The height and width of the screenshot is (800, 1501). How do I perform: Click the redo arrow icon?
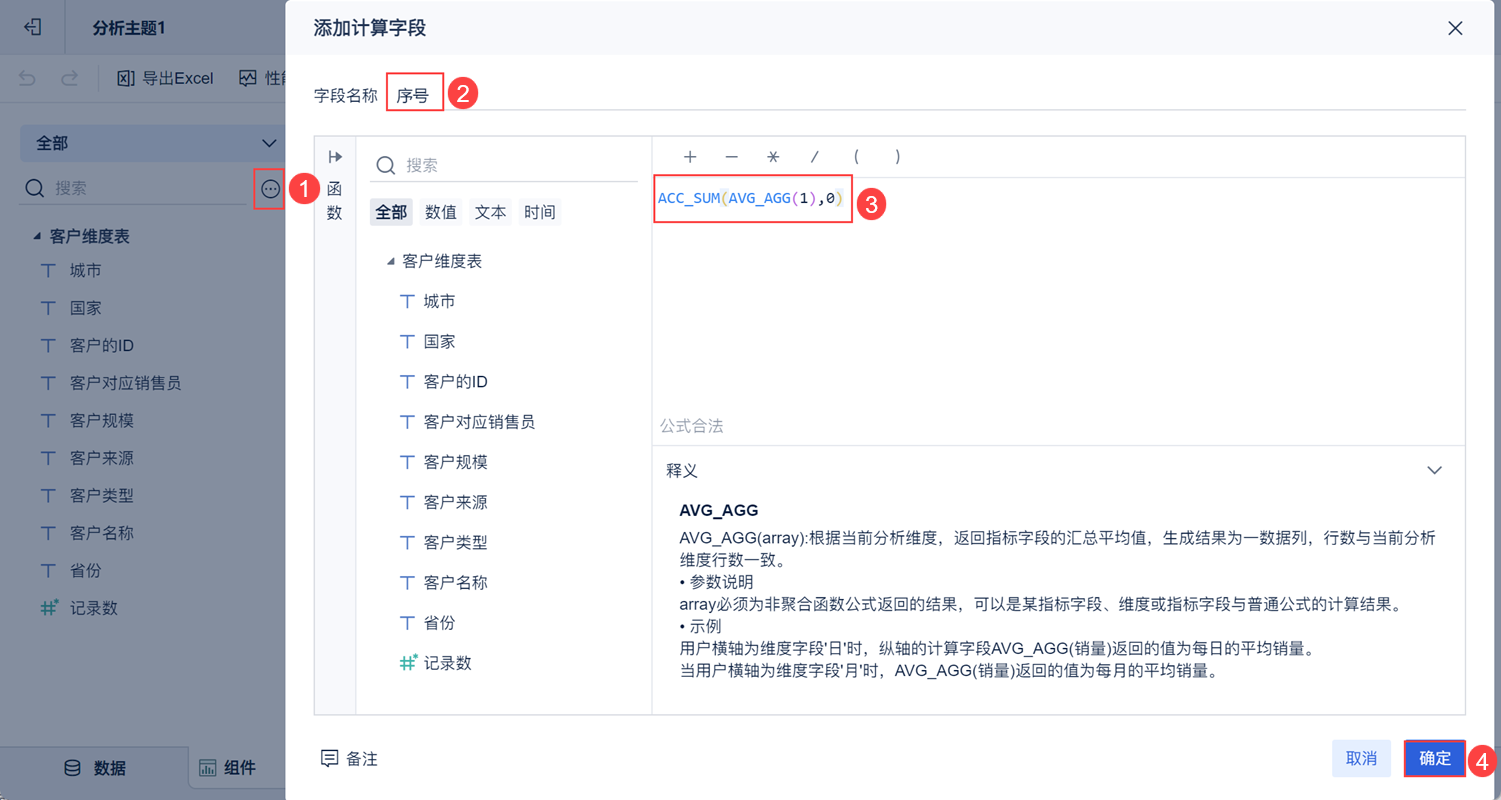pyautogui.click(x=69, y=78)
